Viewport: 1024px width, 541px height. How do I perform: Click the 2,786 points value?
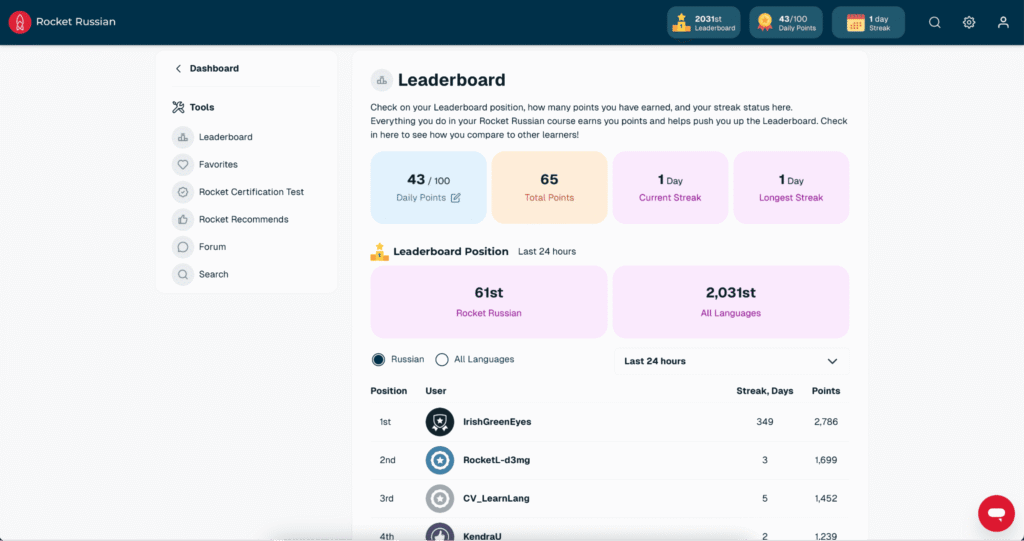coord(825,422)
